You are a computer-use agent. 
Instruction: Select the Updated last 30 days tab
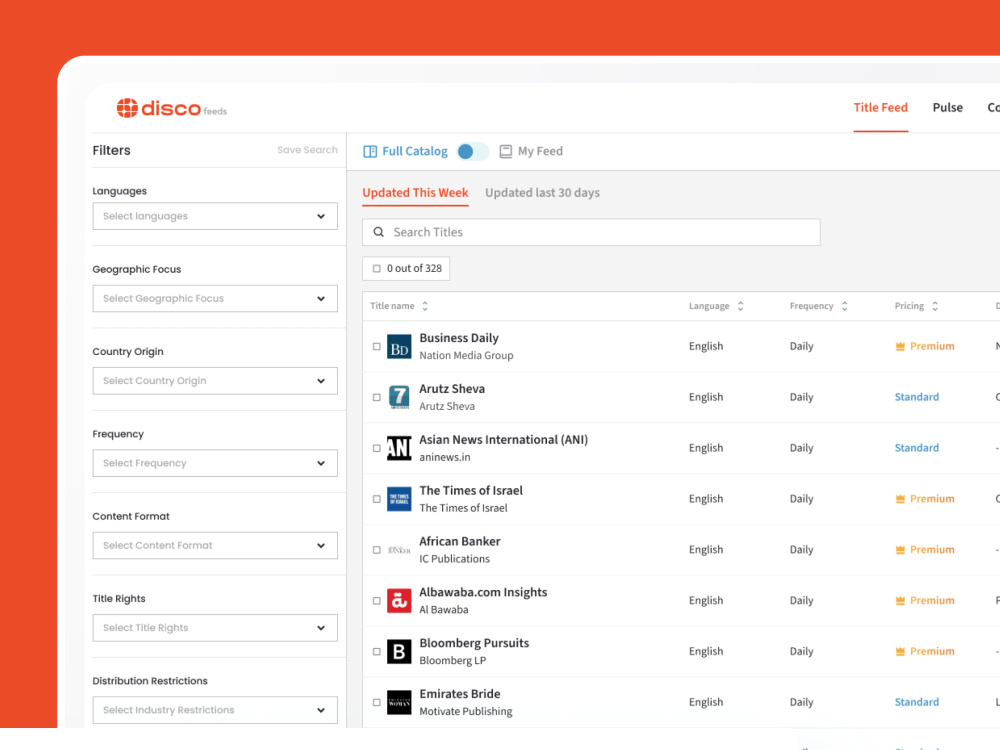[543, 193]
